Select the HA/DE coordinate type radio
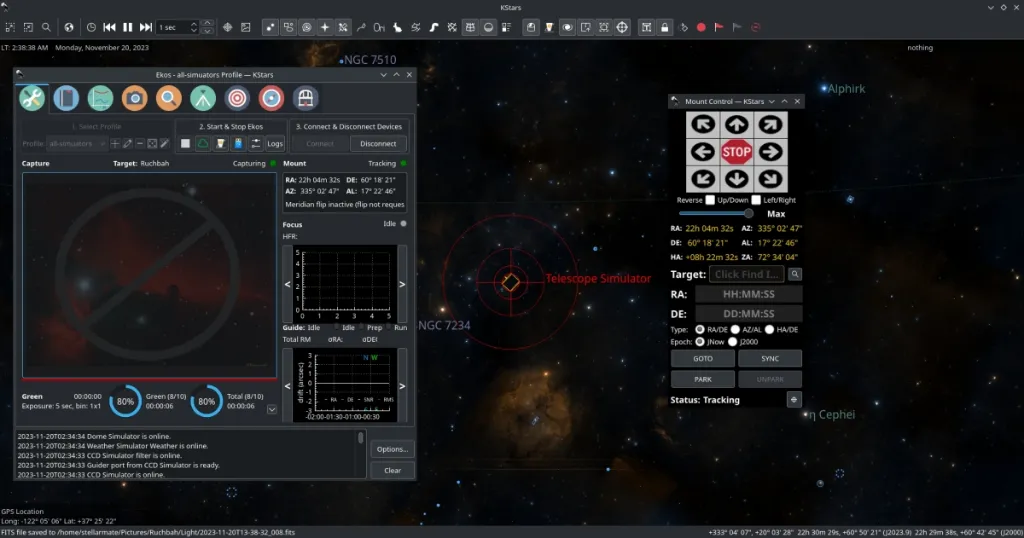 coord(769,330)
